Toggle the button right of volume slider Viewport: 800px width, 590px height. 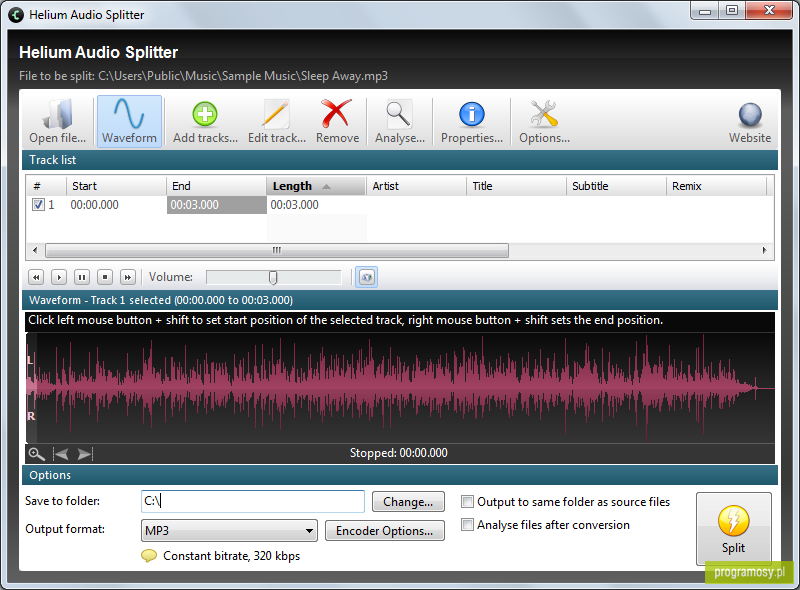[366, 277]
